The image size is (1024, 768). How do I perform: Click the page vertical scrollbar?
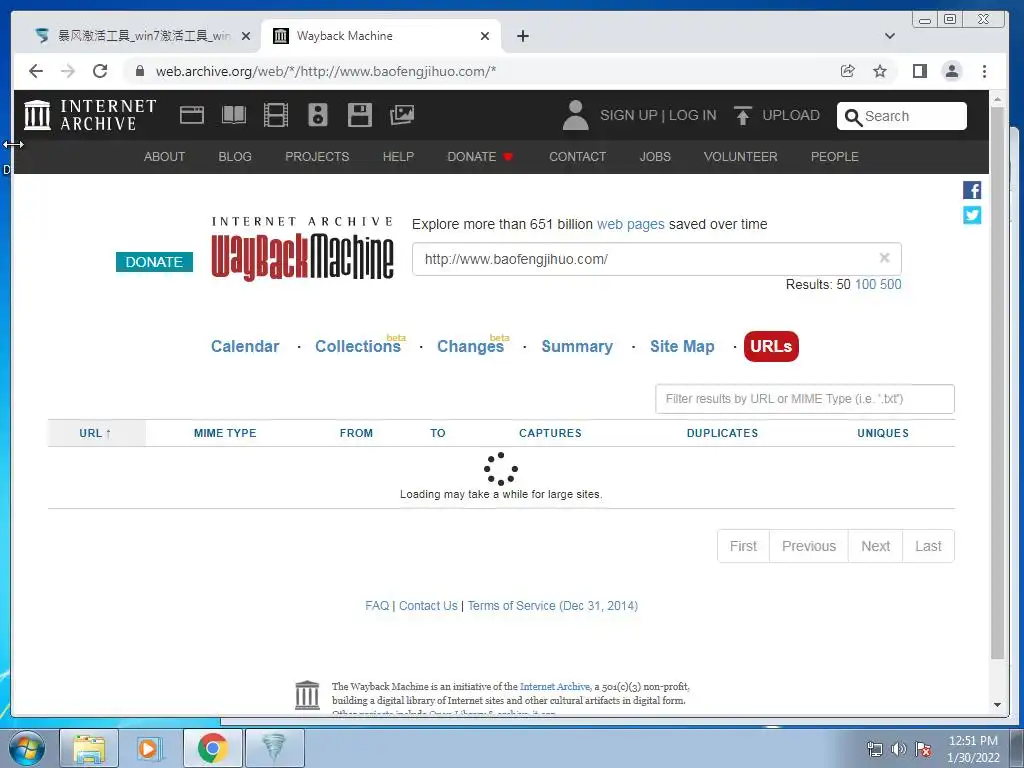pyautogui.click(x=997, y=382)
